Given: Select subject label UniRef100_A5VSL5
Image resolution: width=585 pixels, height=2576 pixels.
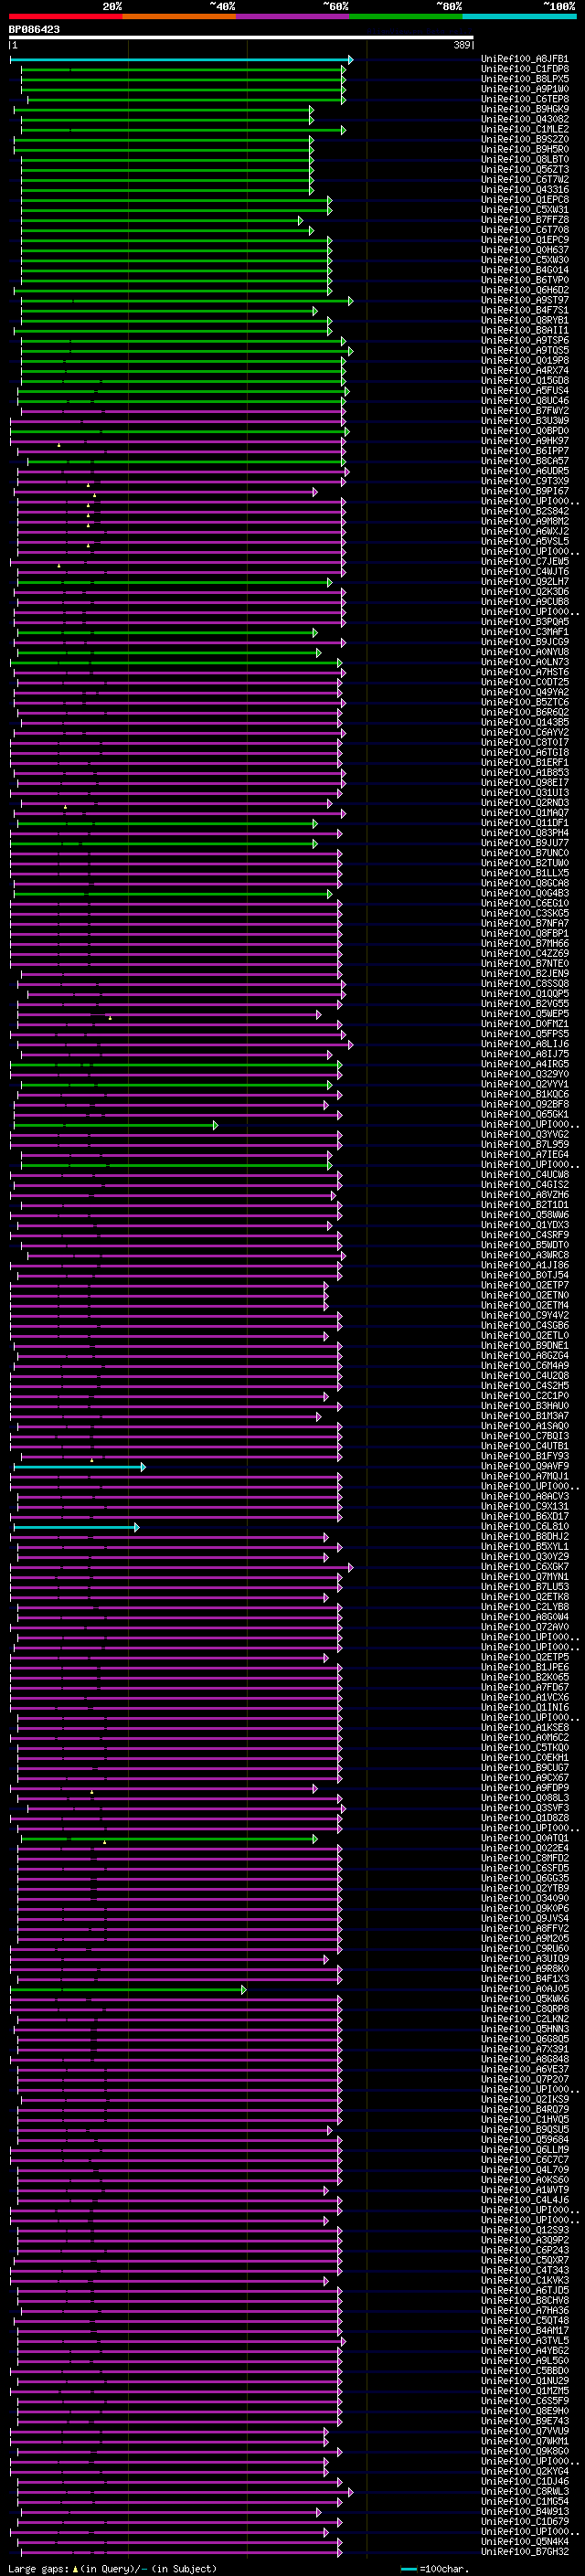Looking at the screenshot, I should [524, 541].
